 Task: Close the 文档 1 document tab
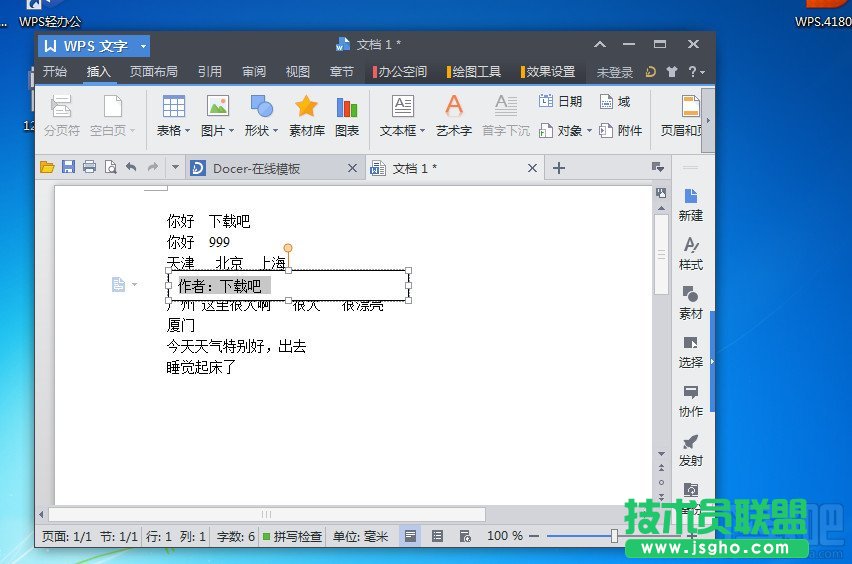click(x=532, y=168)
